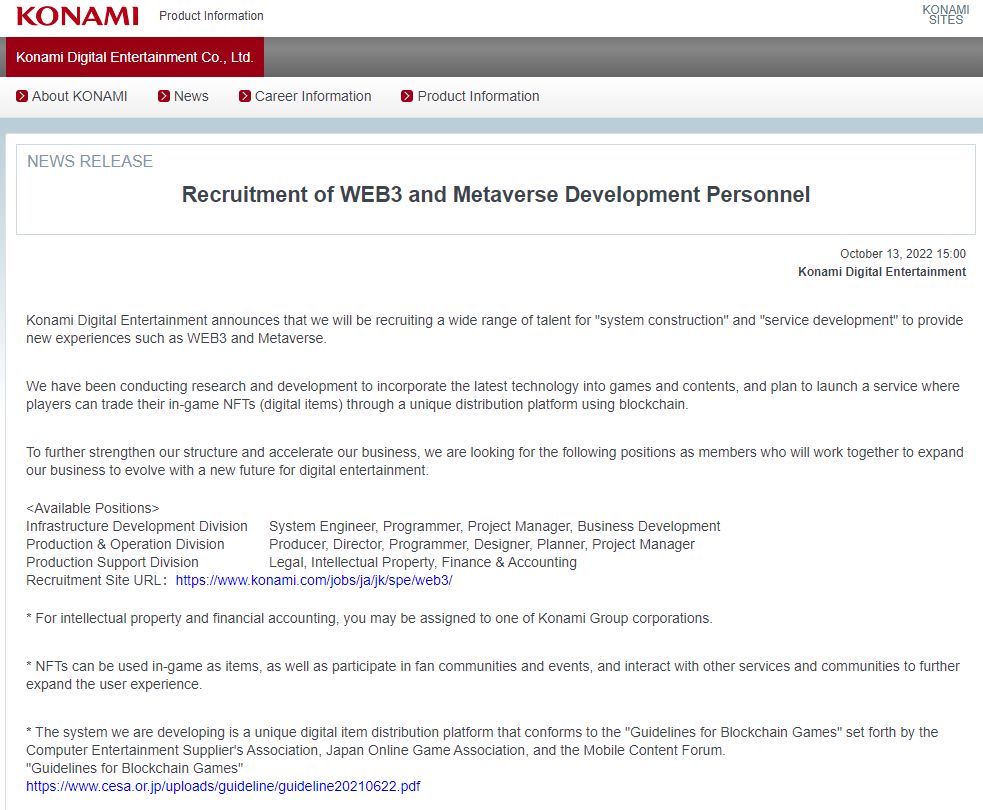Open the About KONAMI menu item

tap(80, 96)
